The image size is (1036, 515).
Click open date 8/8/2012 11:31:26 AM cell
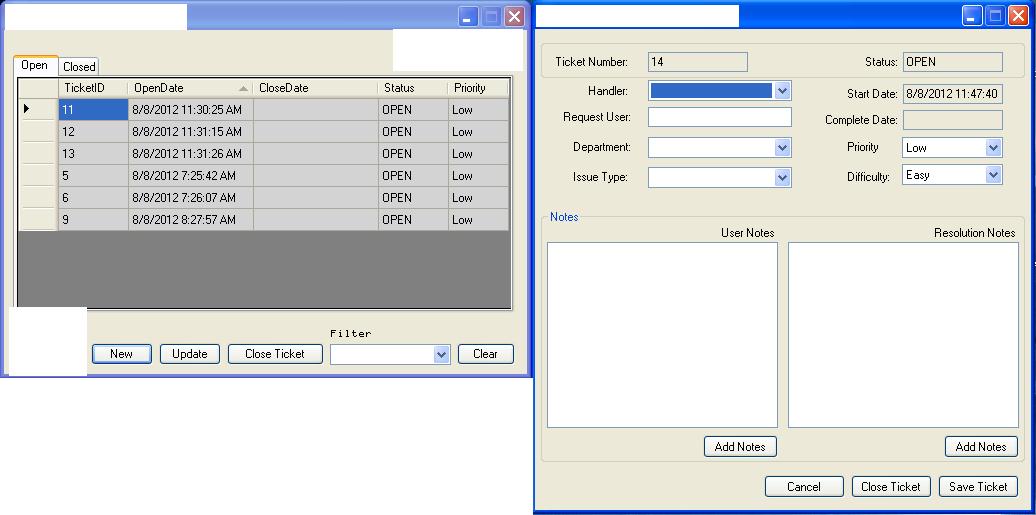190,153
